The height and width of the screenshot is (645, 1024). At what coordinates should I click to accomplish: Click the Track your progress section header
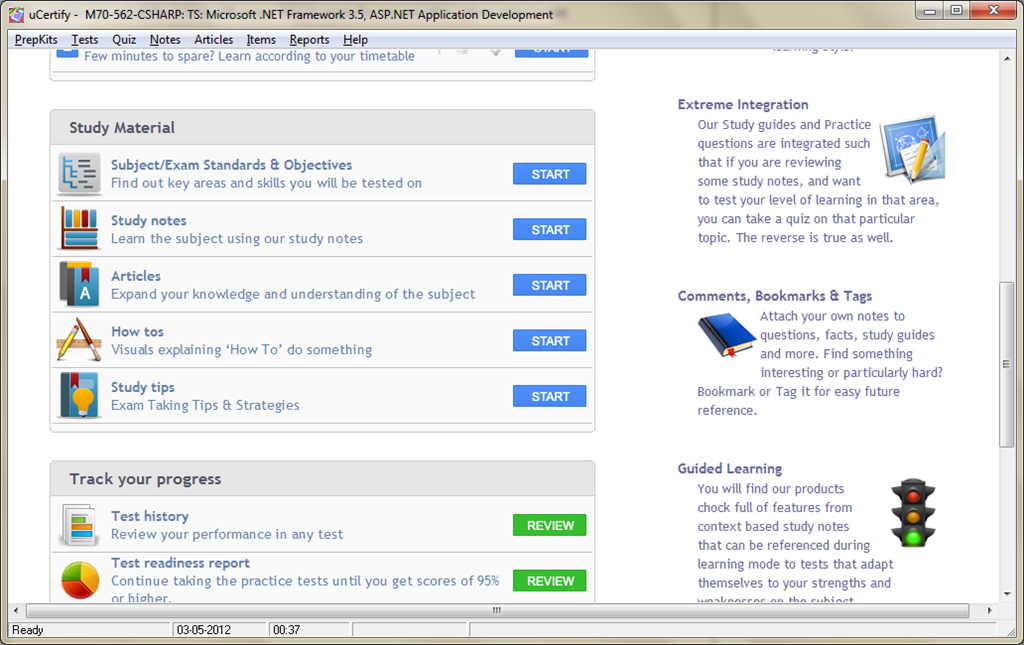coord(323,479)
